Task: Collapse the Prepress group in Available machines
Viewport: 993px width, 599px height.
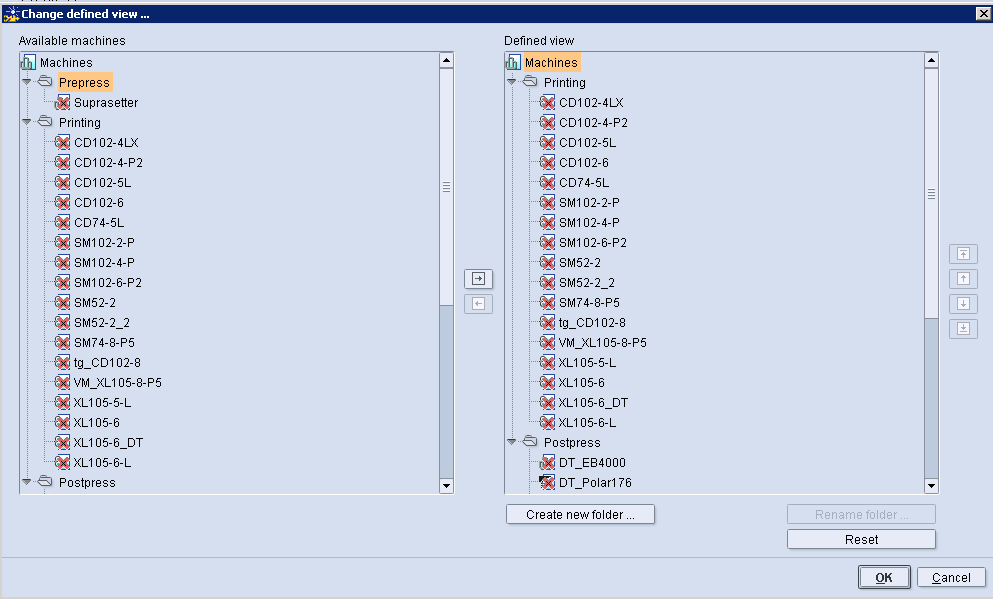Action: click(27, 82)
